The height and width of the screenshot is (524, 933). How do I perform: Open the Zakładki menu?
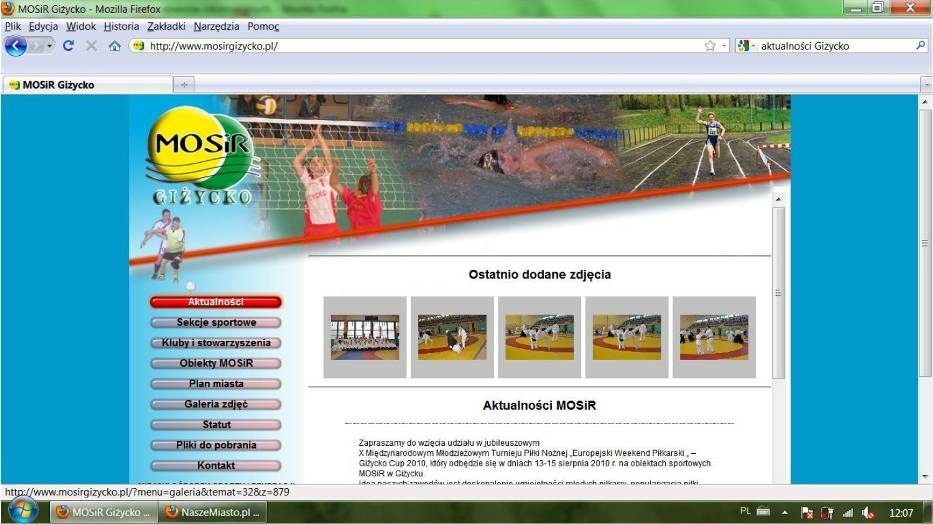pos(167,26)
